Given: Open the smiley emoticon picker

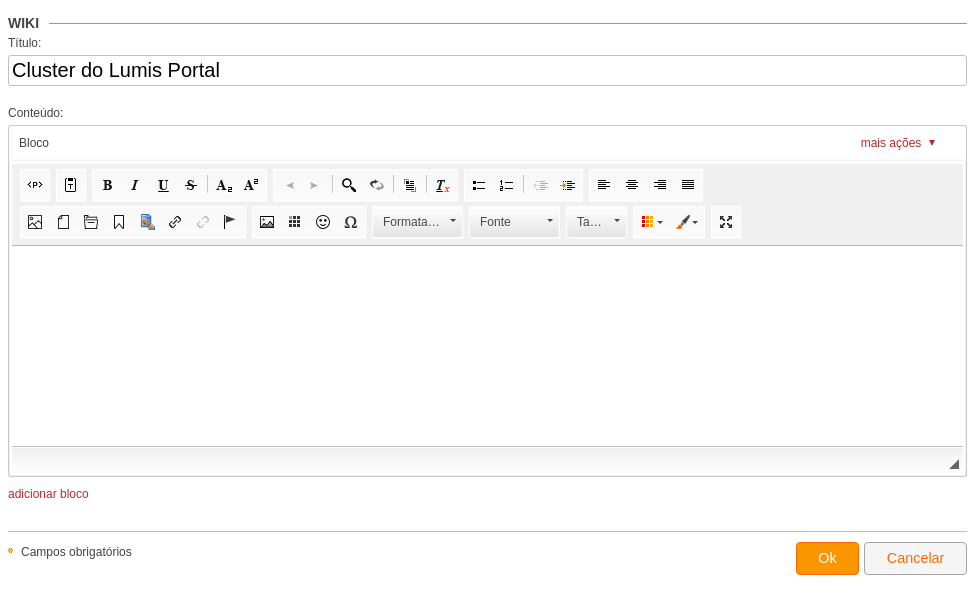Looking at the screenshot, I should pyautogui.click(x=323, y=222).
